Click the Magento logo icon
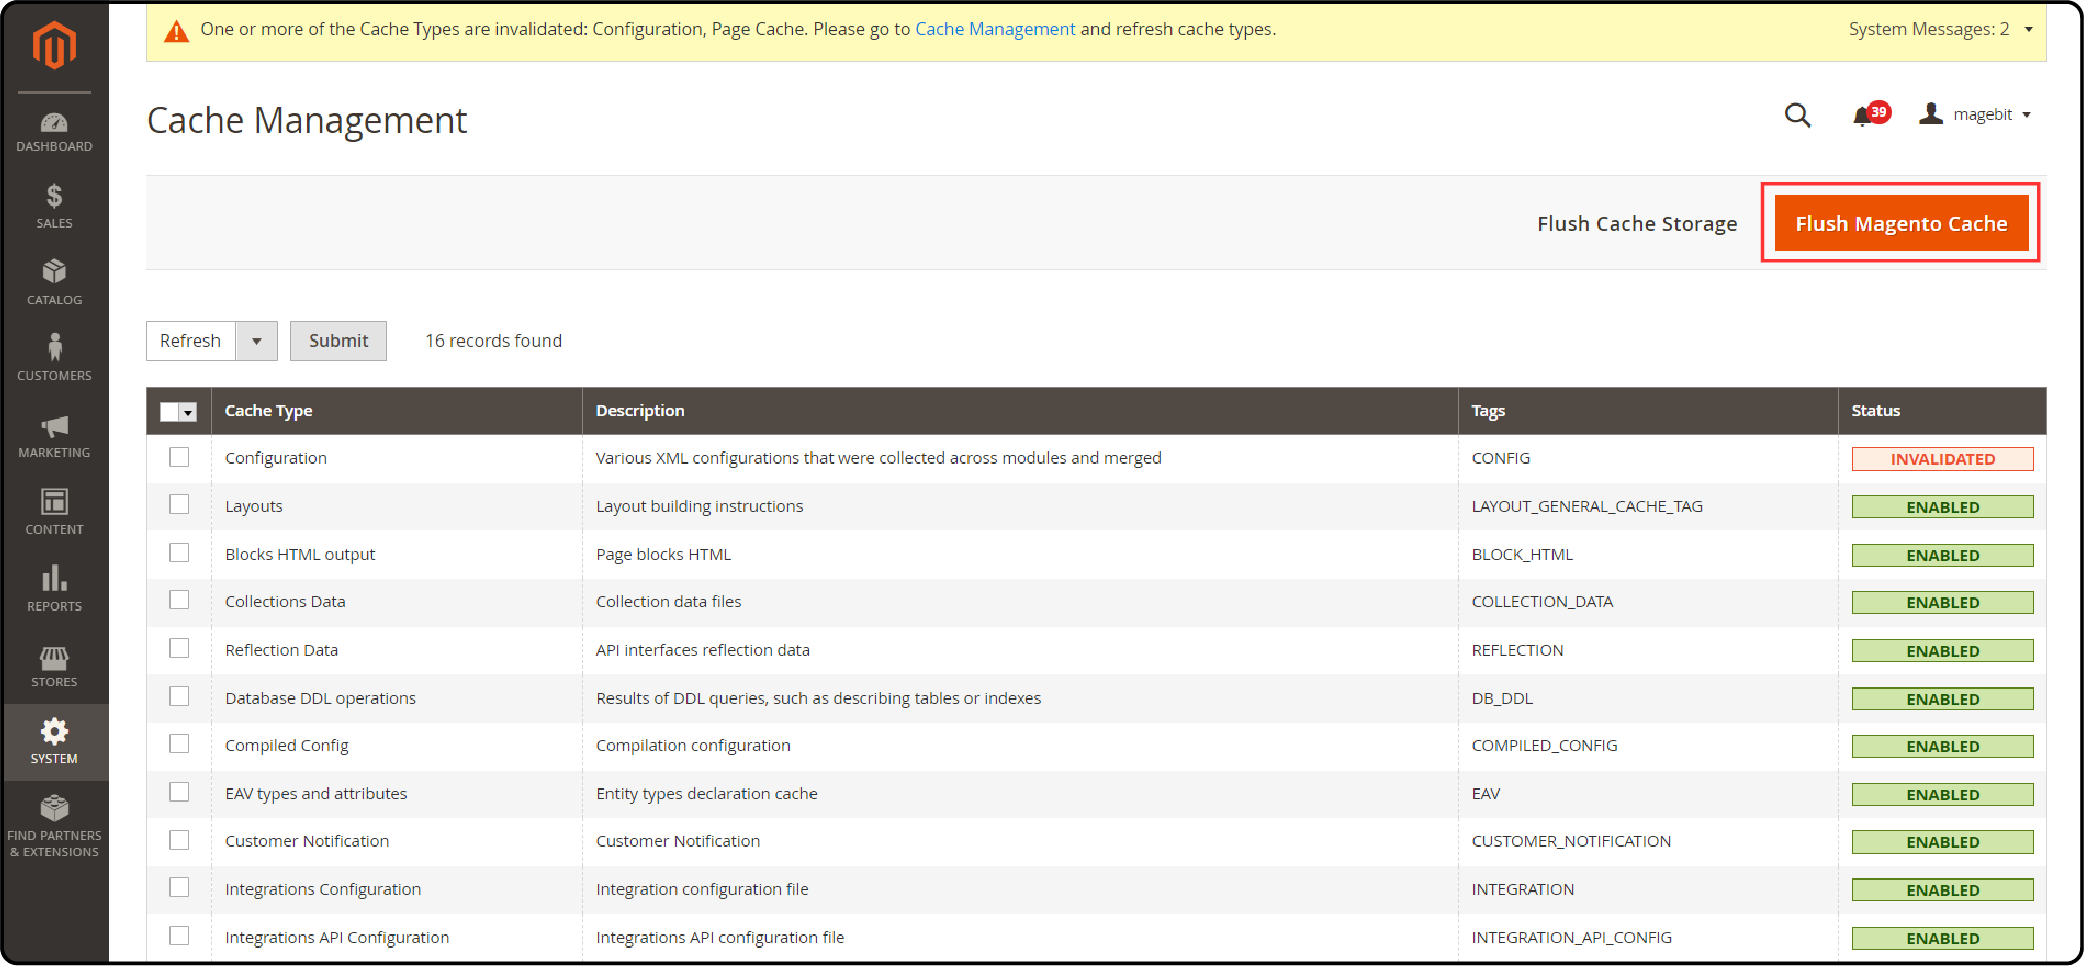Image resolution: width=2084 pixels, height=966 pixels. pyautogui.click(x=54, y=45)
